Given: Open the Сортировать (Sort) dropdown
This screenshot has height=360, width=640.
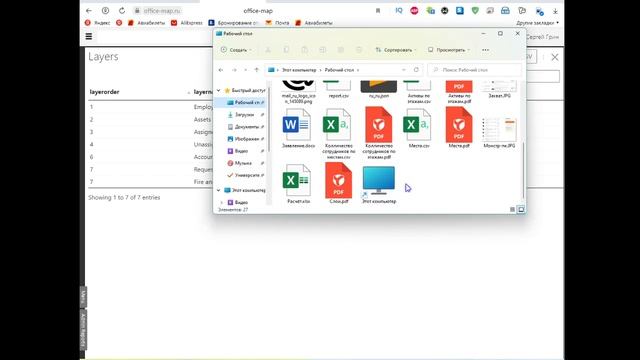Looking at the screenshot, I should 396,50.
